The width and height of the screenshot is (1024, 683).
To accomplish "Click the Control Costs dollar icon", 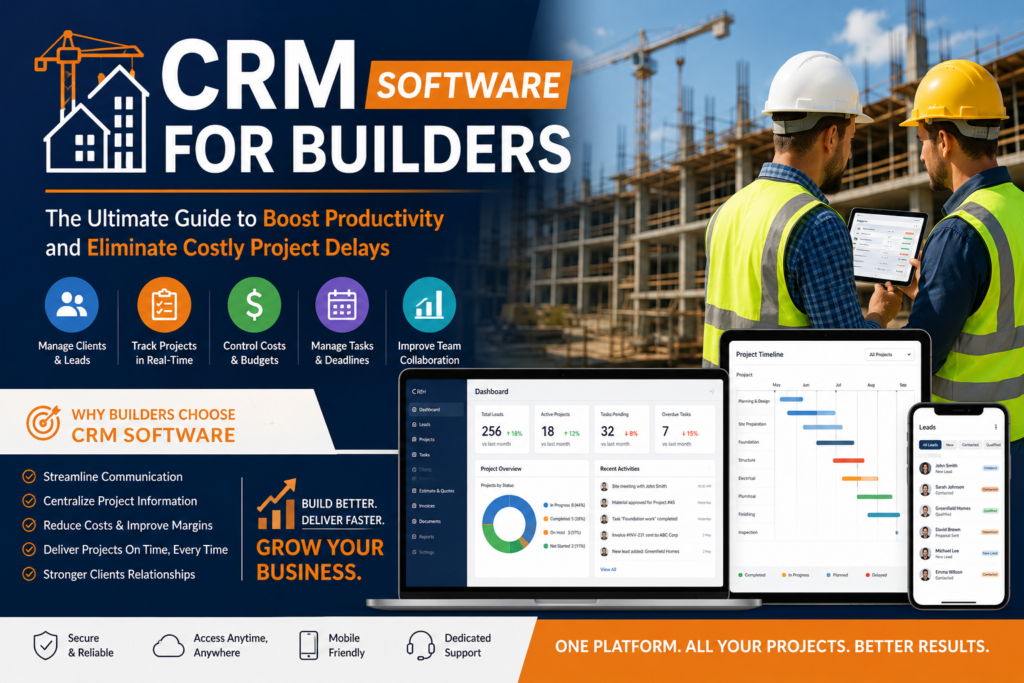I will (x=254, y=304).
